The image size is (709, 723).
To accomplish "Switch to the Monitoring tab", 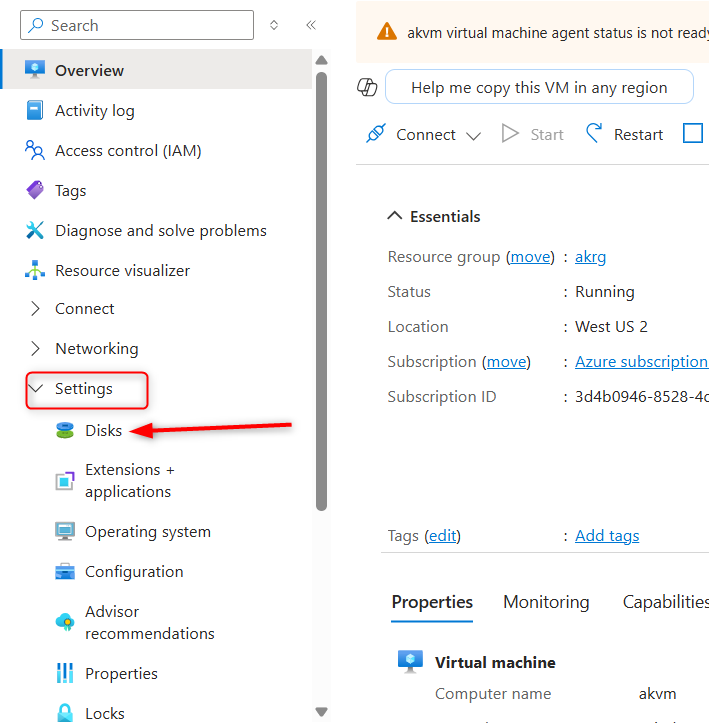I will click(x=546, y=602).
